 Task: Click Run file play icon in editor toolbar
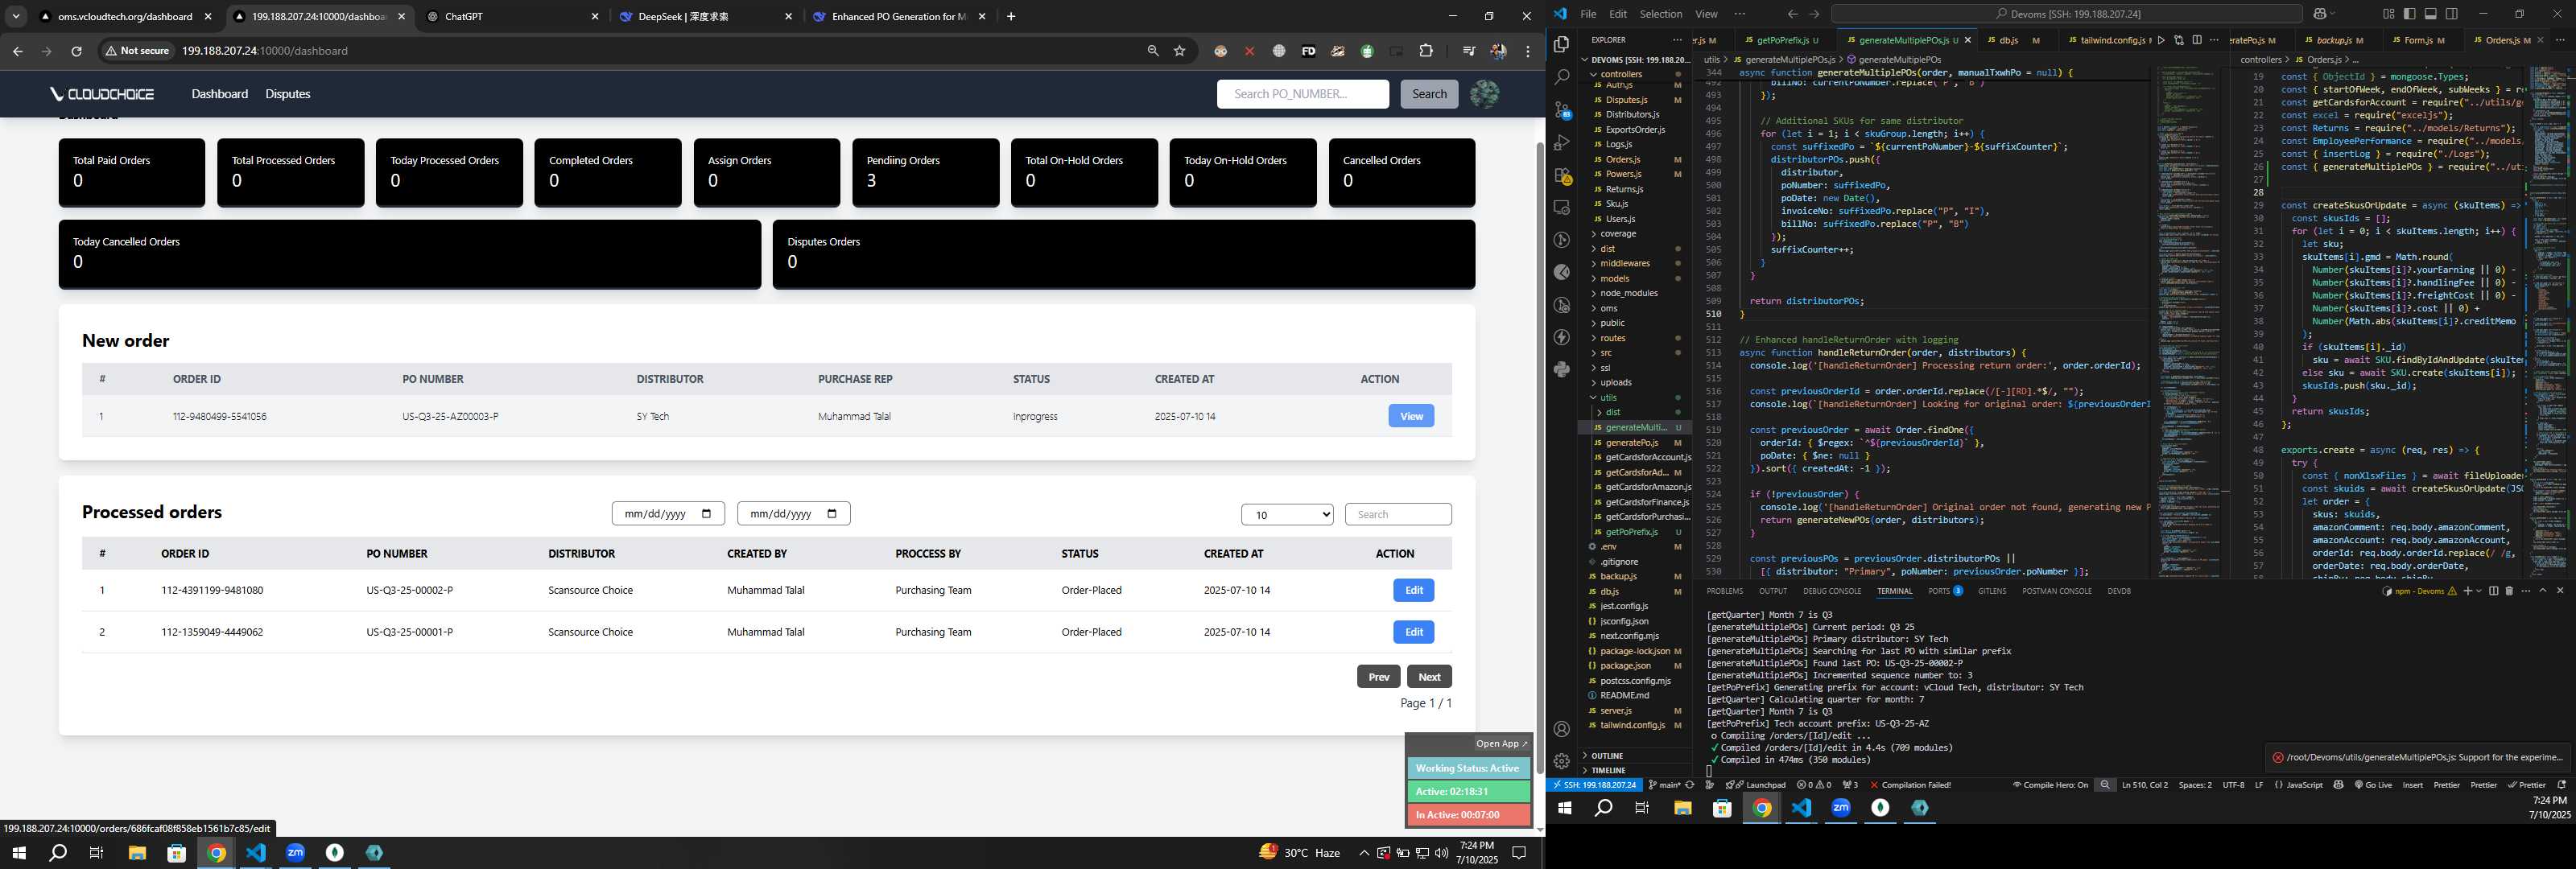pyautogui.click(x=2161, y=40)
